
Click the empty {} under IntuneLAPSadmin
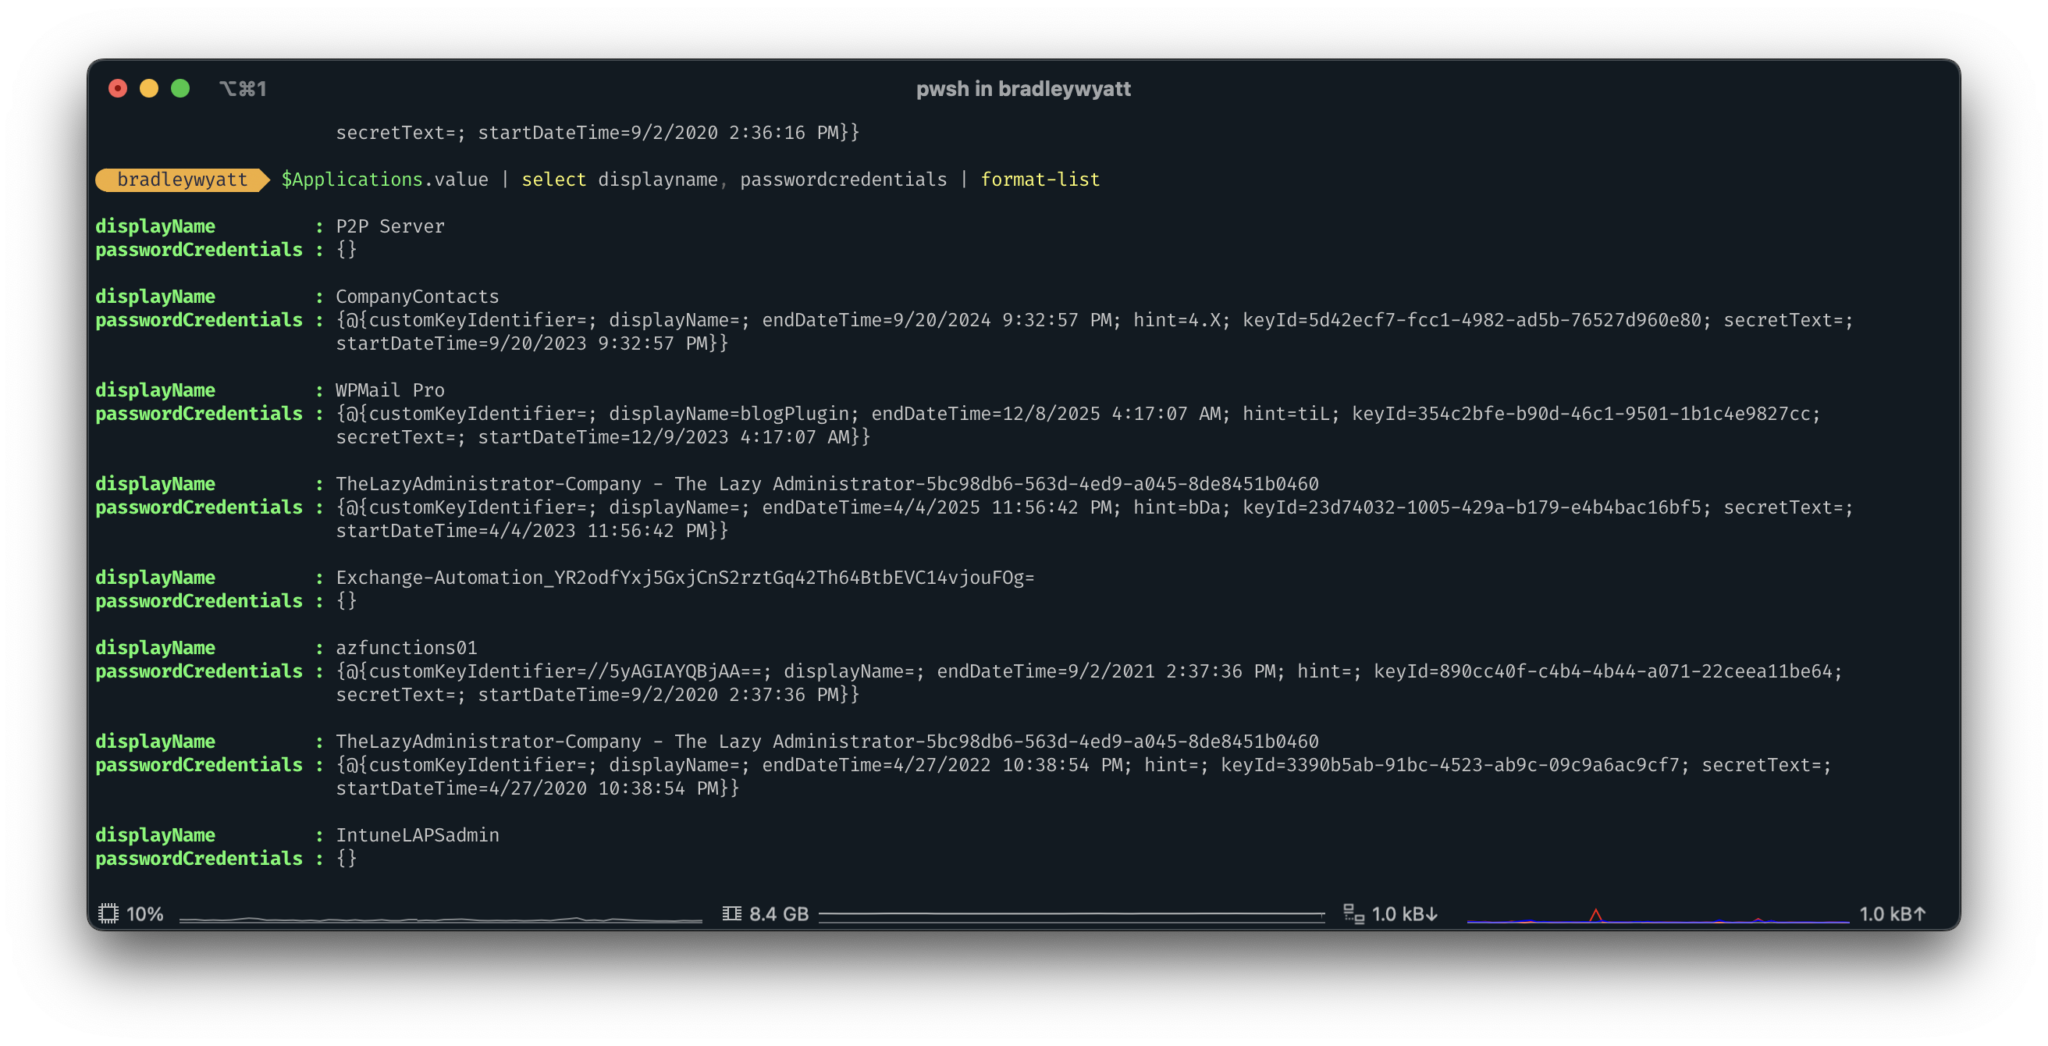[346, 859]
